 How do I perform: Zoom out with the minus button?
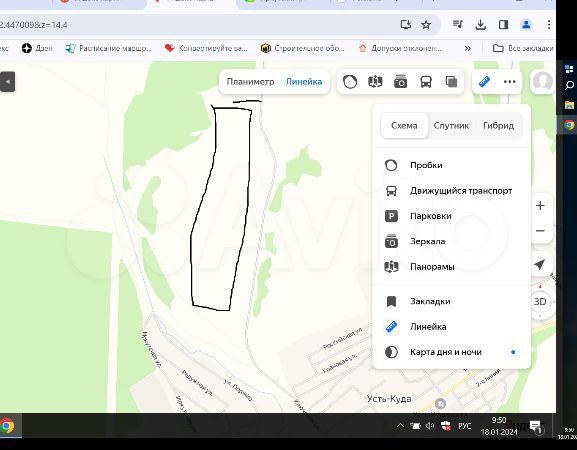click(x=540, y=231)
